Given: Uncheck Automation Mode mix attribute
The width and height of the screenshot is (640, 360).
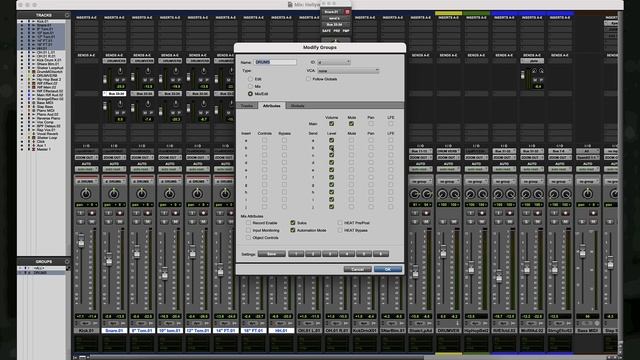Looking at the screenshot, I should (293, 230).
